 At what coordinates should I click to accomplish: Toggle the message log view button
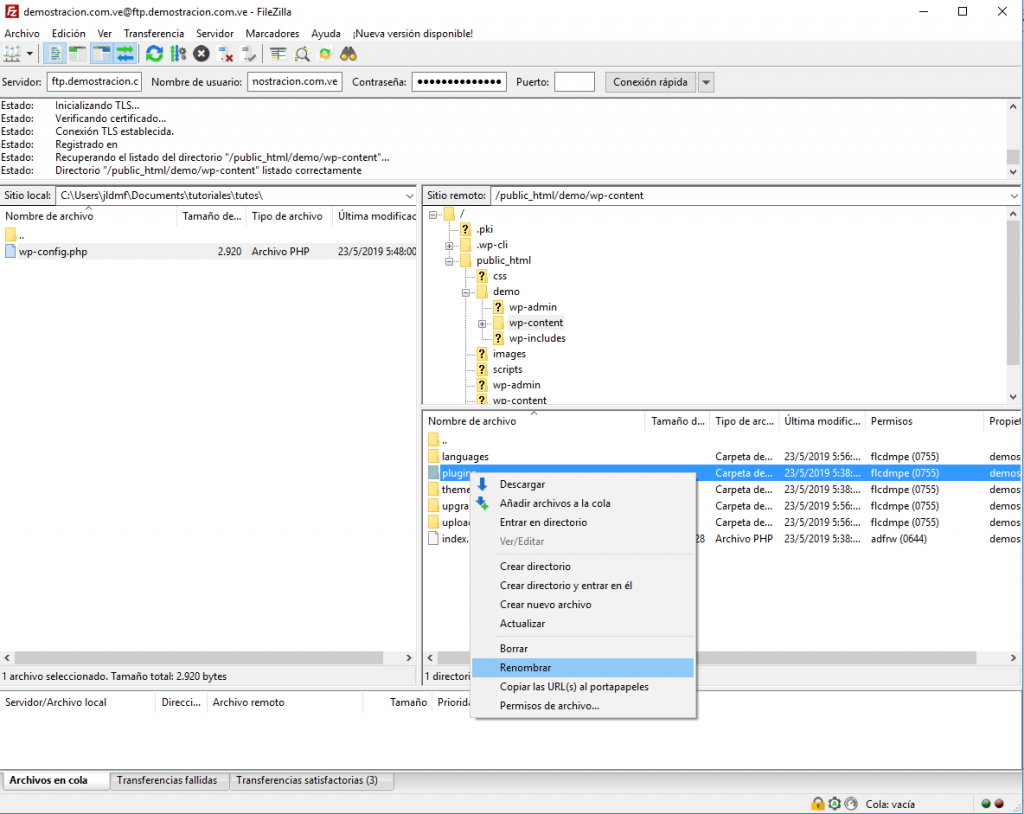click(x=54, y=54)
